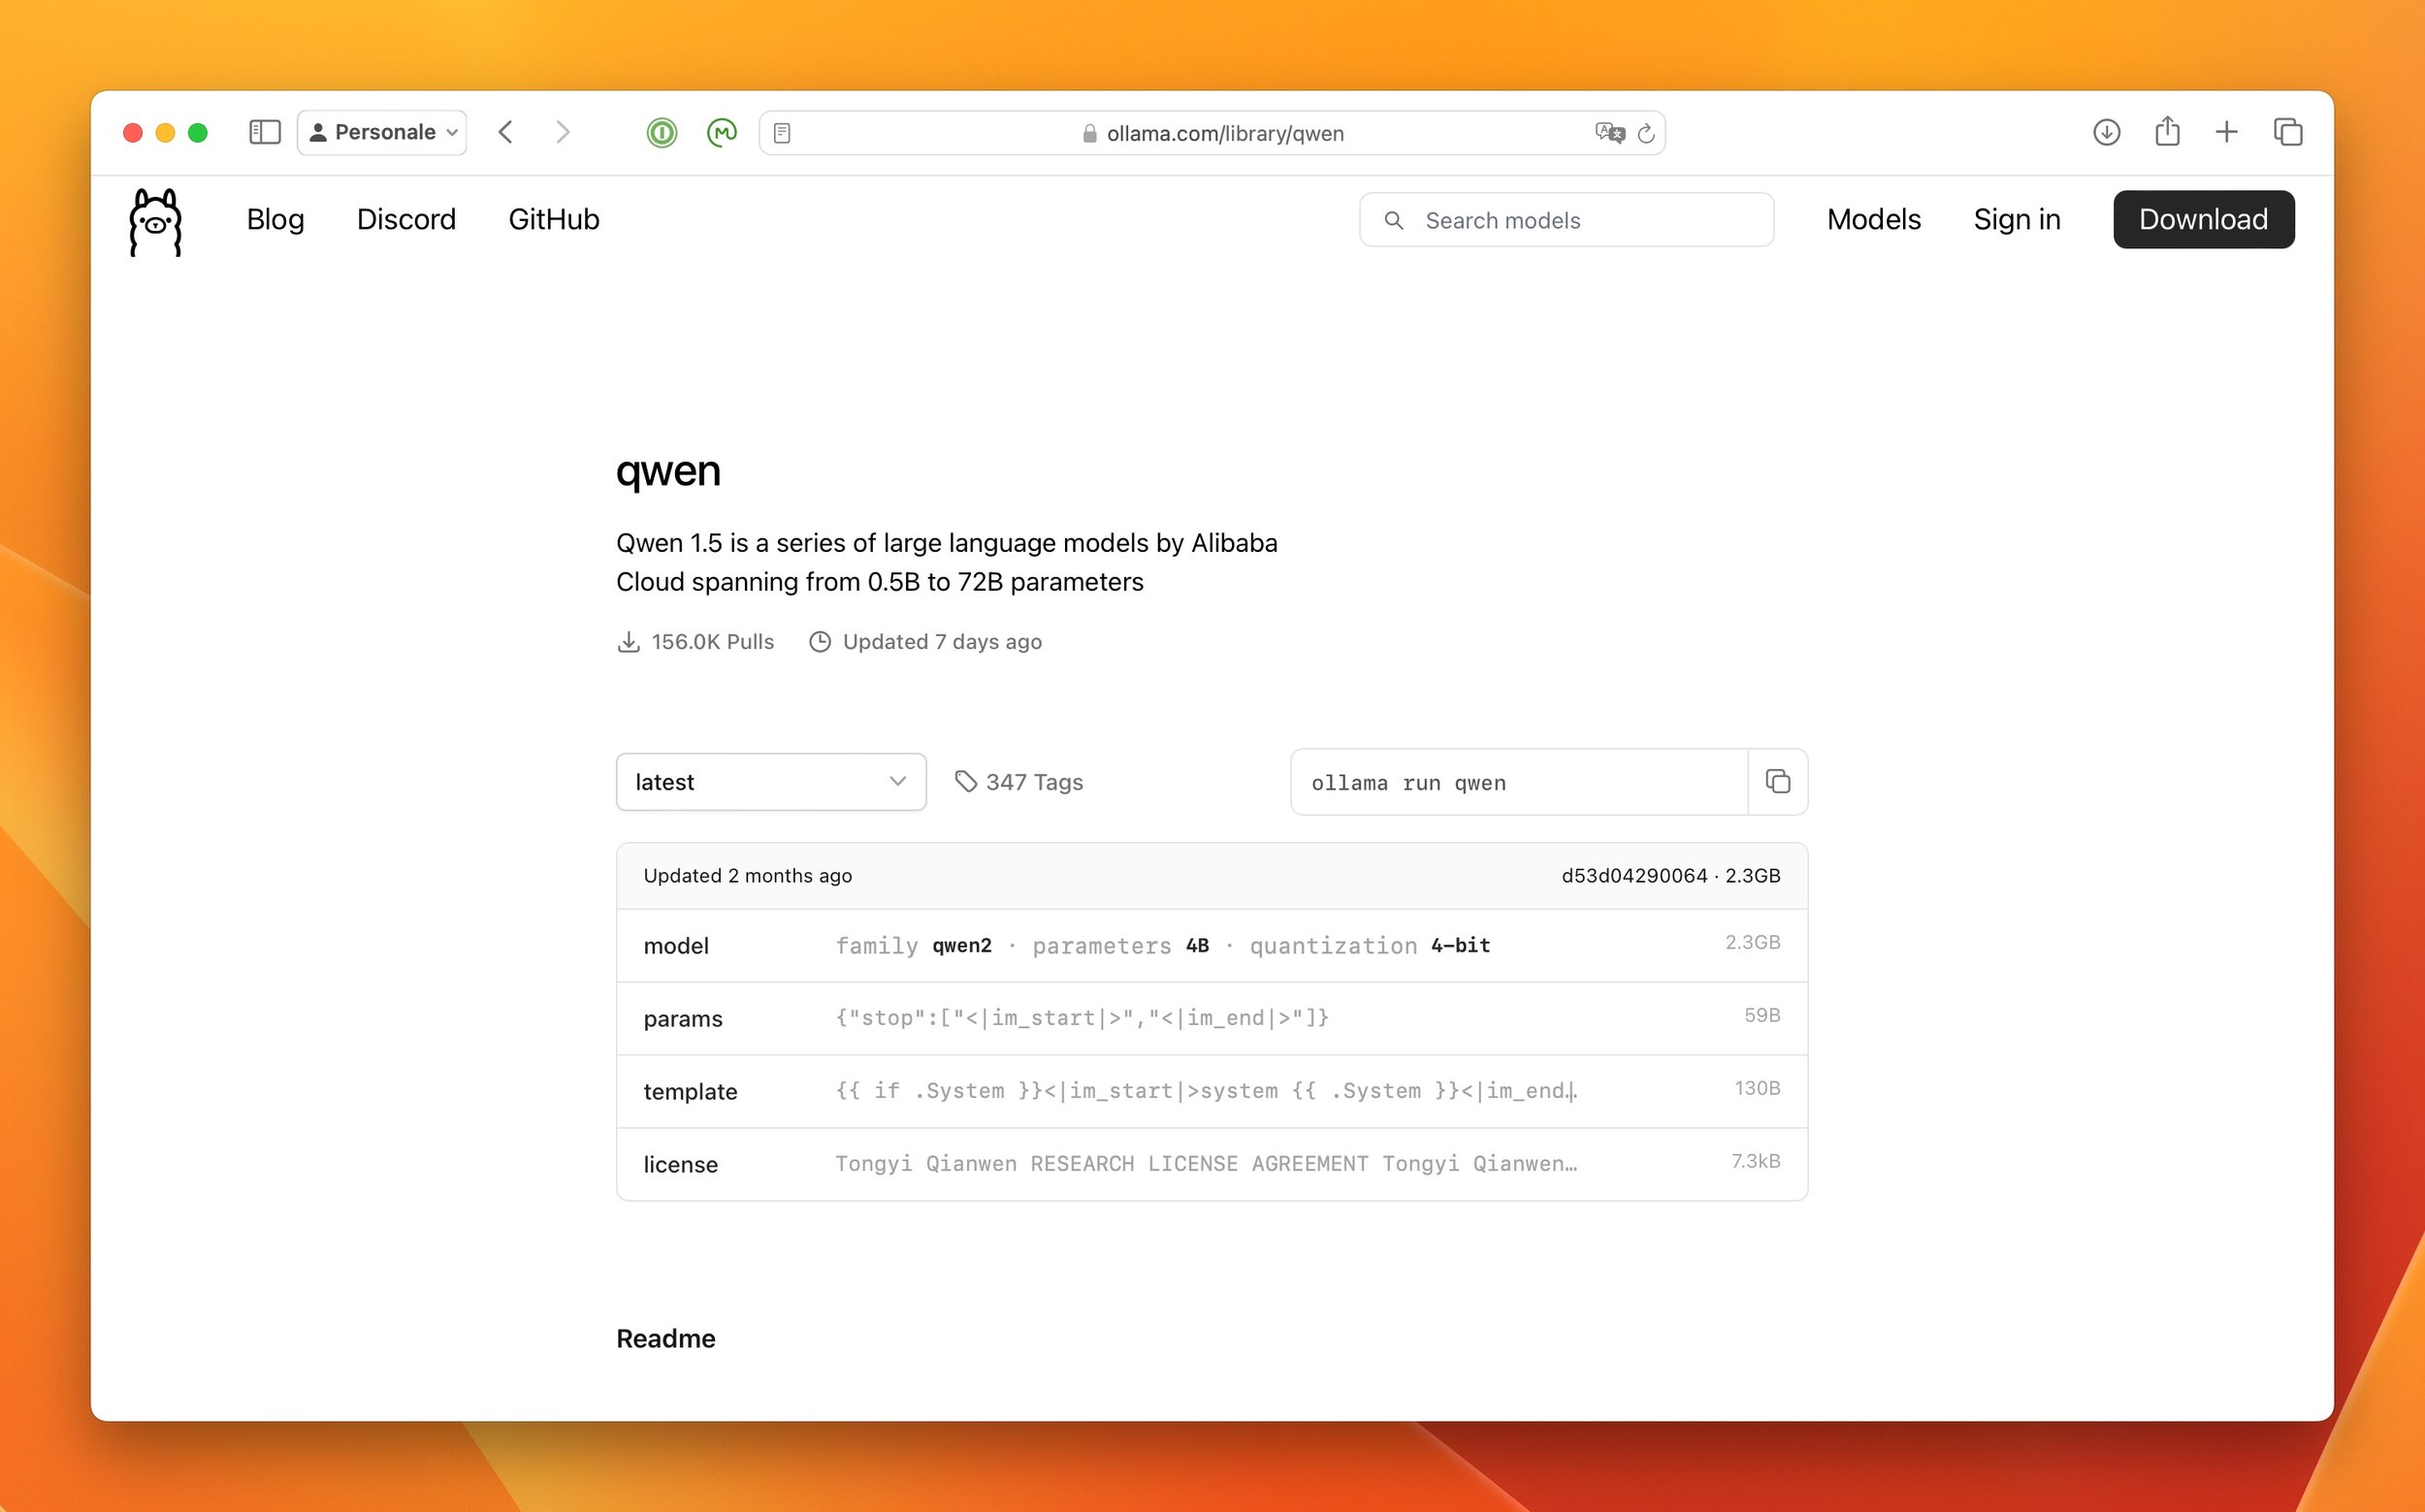Click the Download button
2425x1512 pixels.
[2203, 219]
